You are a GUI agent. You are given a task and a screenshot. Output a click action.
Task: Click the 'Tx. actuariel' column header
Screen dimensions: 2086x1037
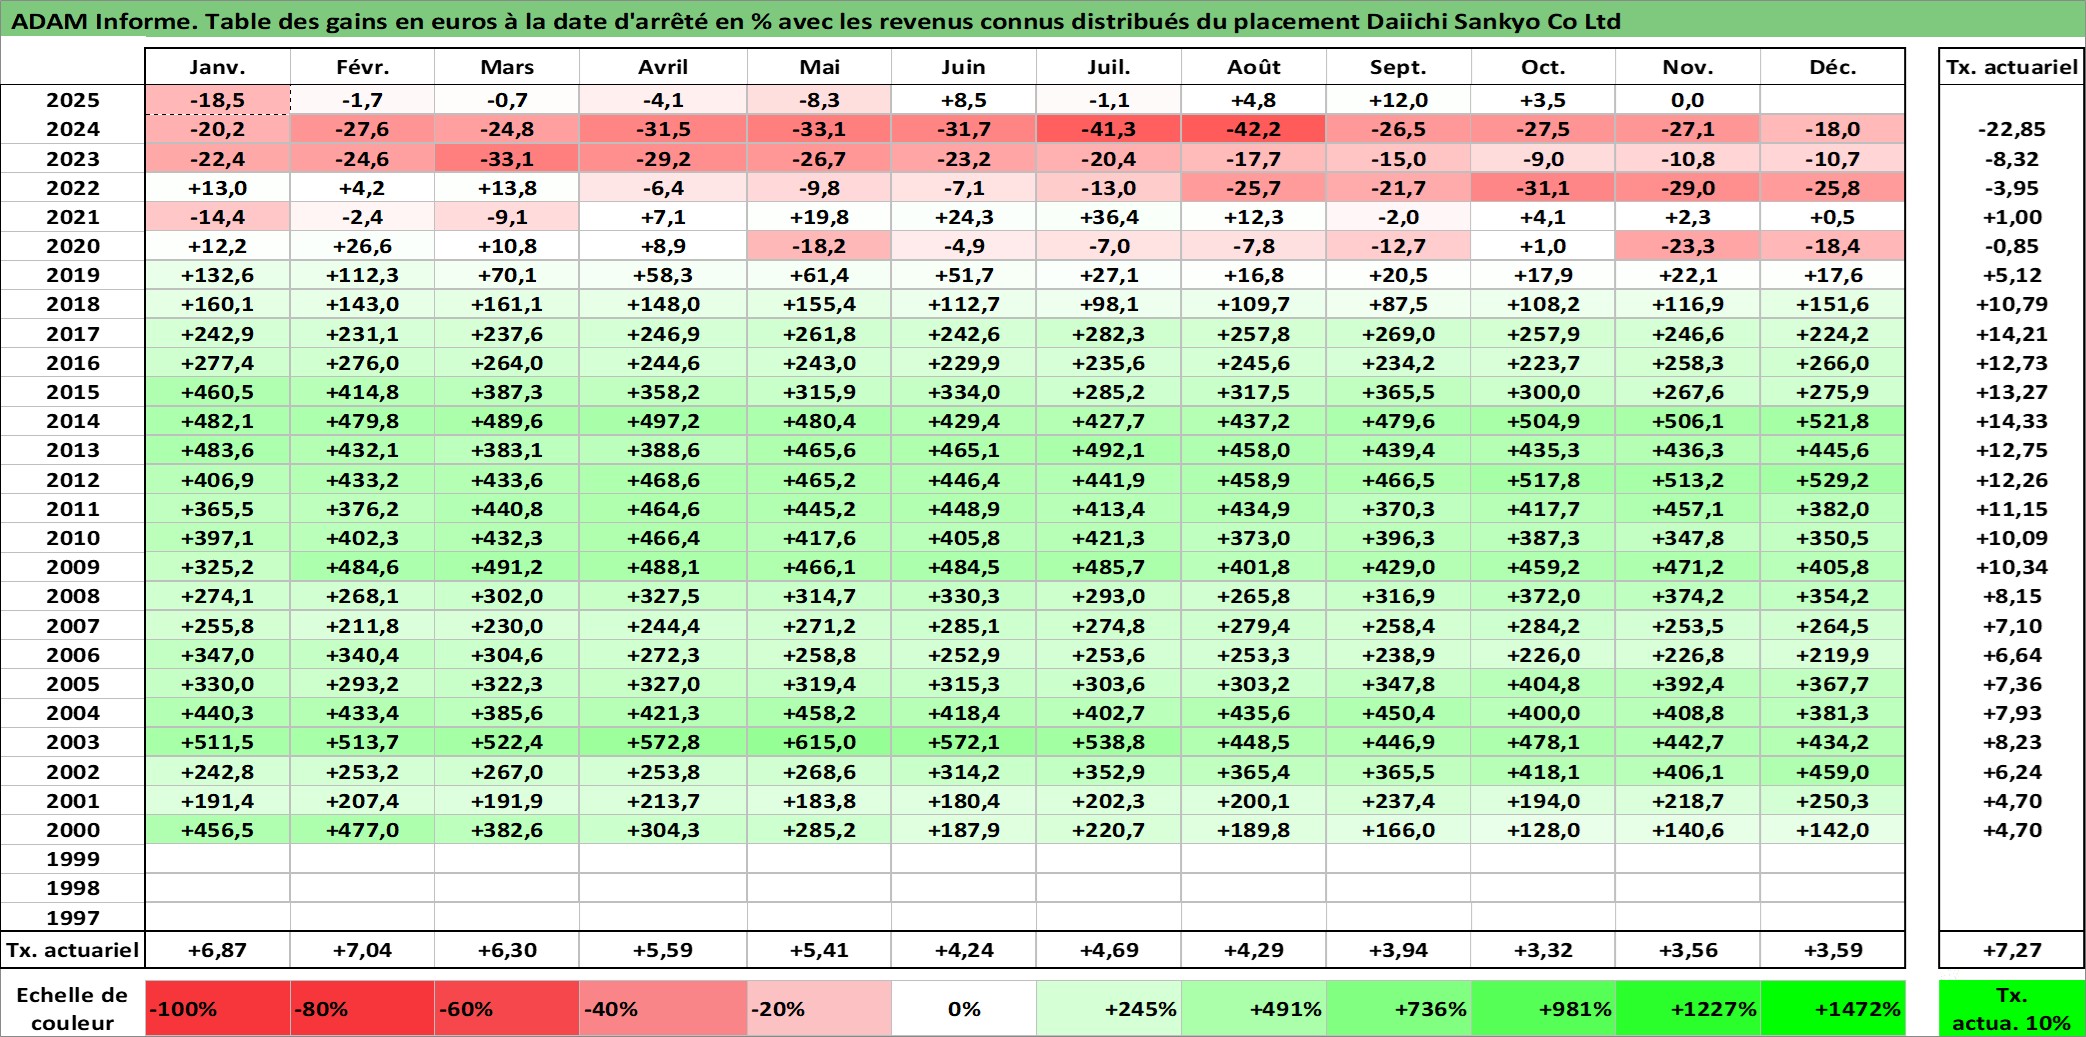(x=2011, y=67)
